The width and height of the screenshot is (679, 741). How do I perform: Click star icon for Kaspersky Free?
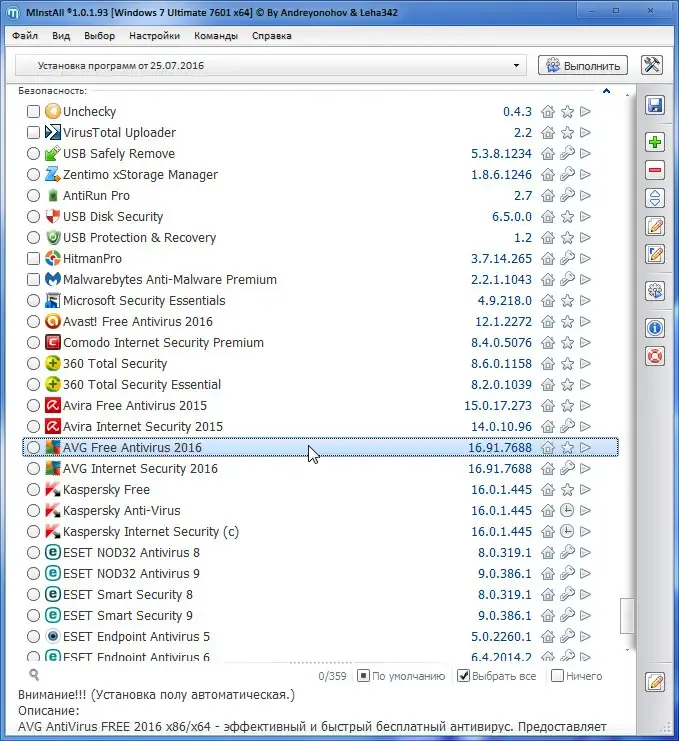point(567,490)
